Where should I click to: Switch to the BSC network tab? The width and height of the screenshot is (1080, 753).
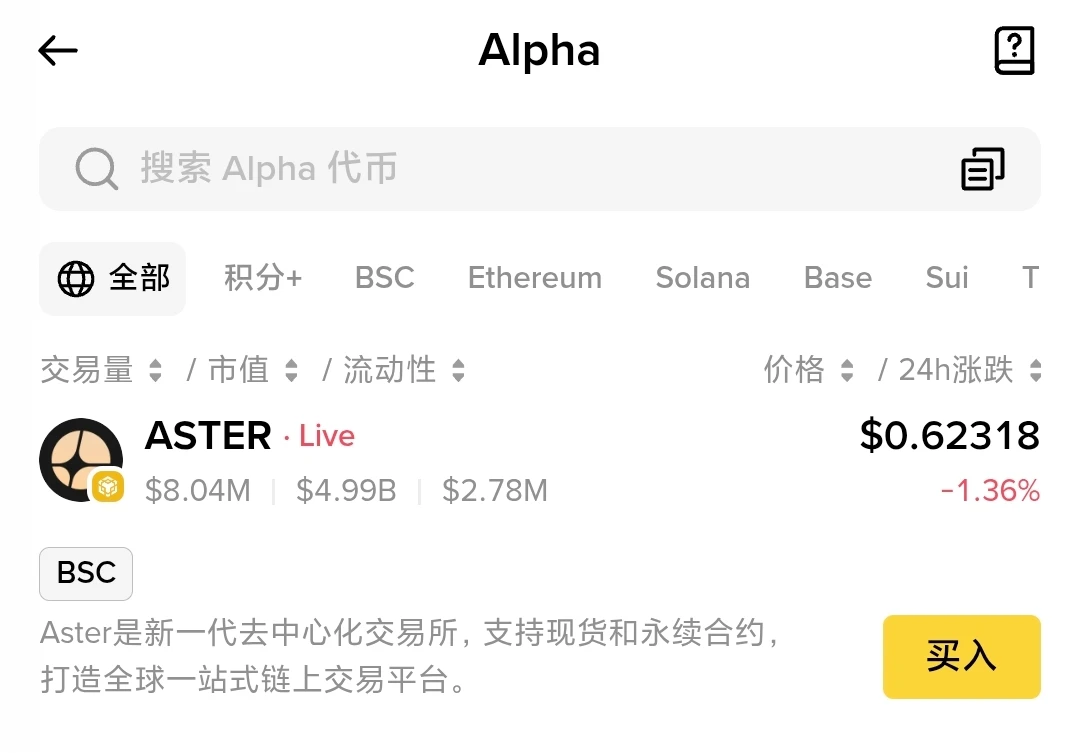(x=384, y=279)
